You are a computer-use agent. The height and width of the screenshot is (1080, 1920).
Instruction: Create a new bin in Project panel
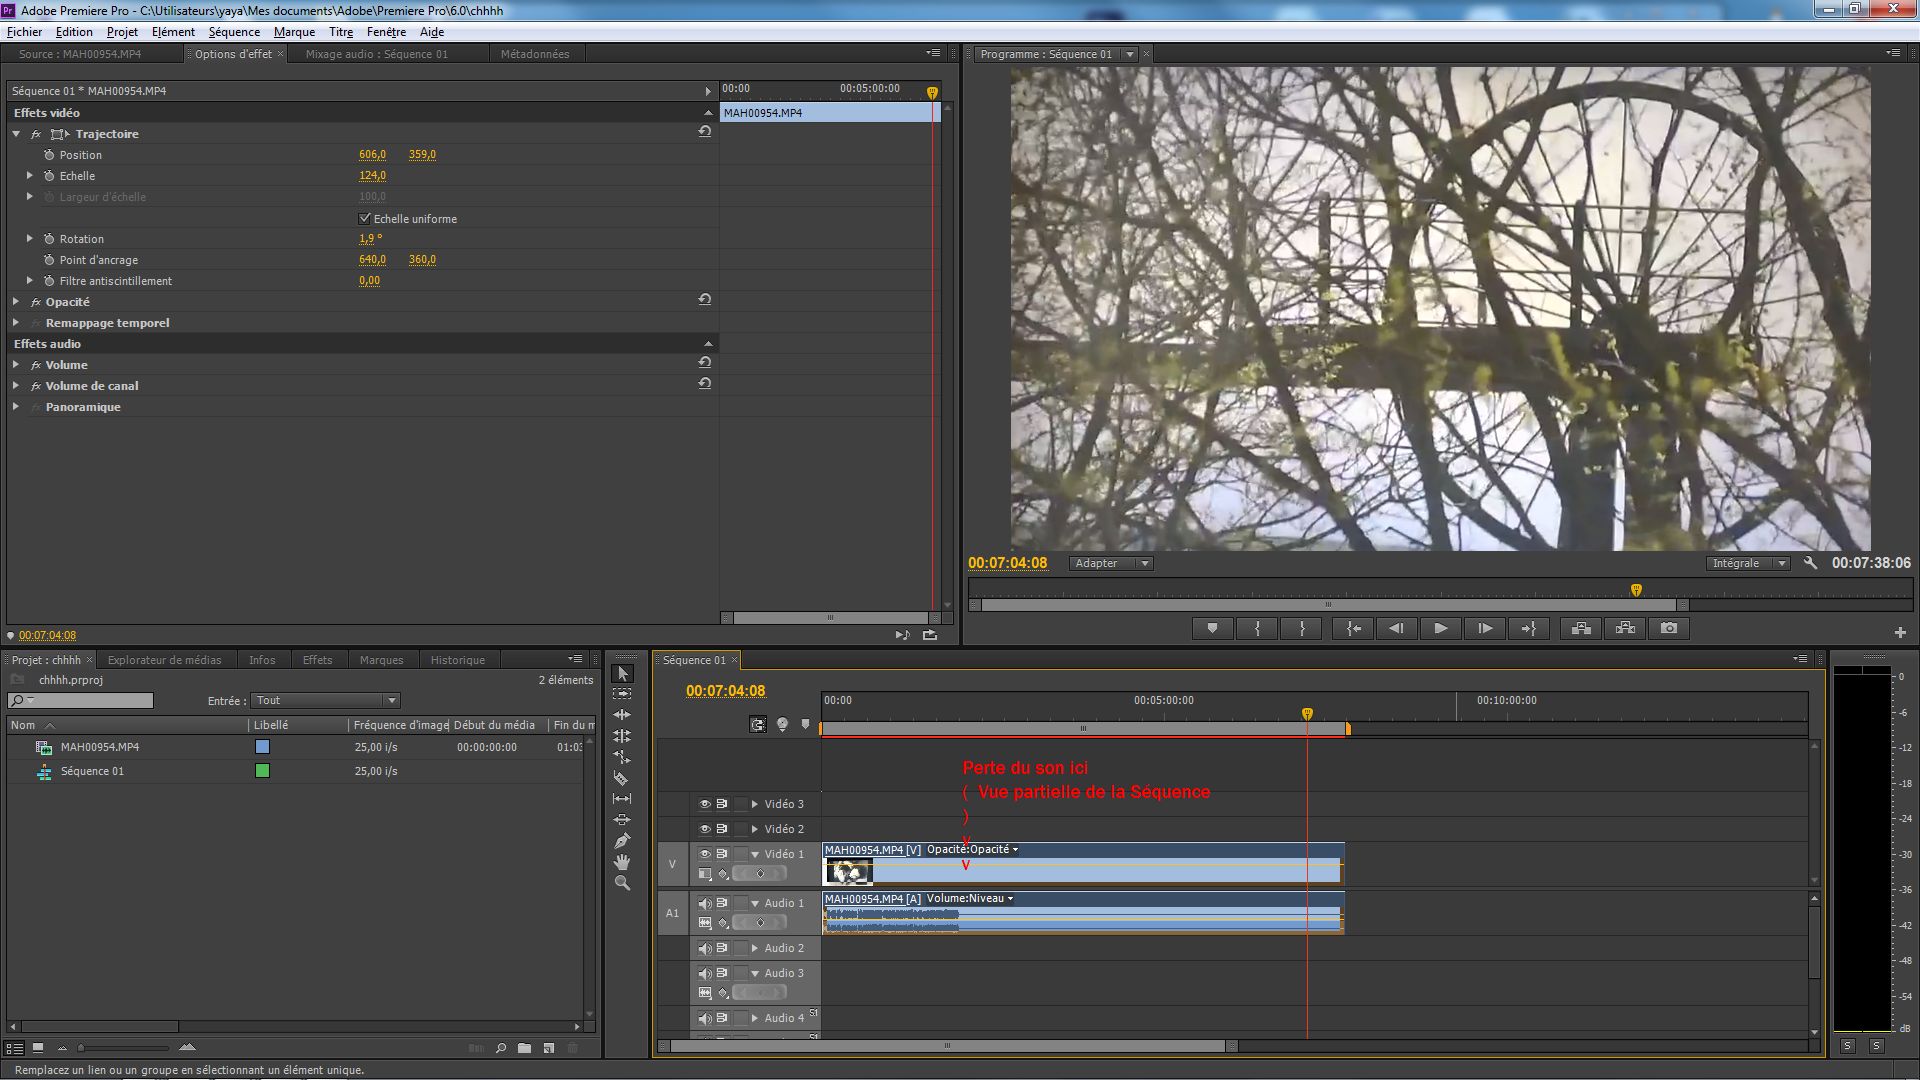click(x=524, y=1048)
